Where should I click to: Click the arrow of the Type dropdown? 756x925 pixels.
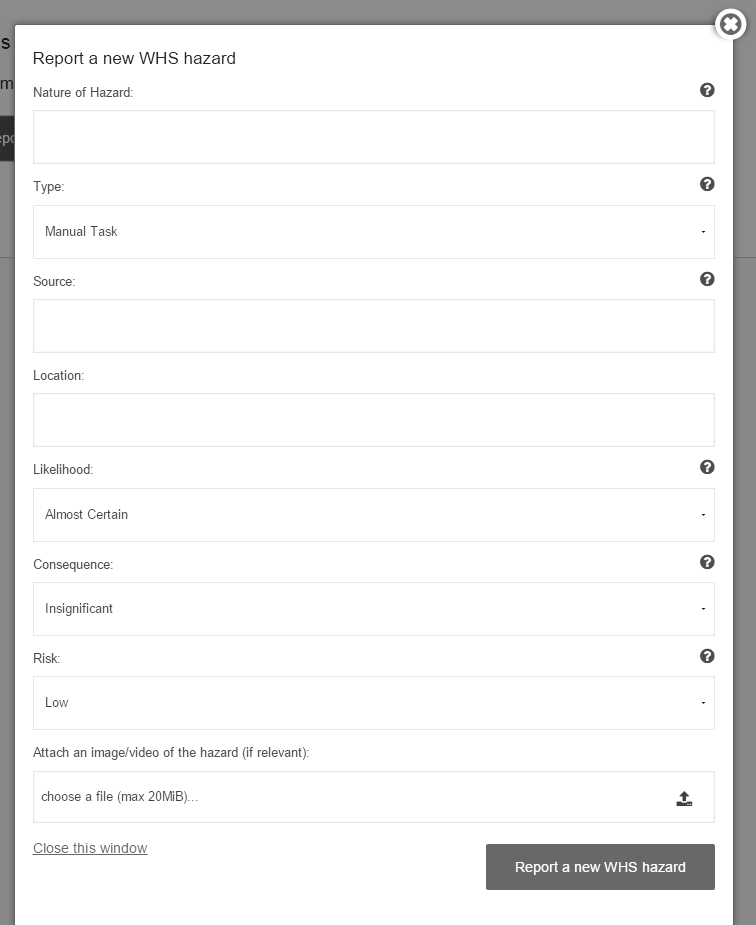tap(703, 232)
